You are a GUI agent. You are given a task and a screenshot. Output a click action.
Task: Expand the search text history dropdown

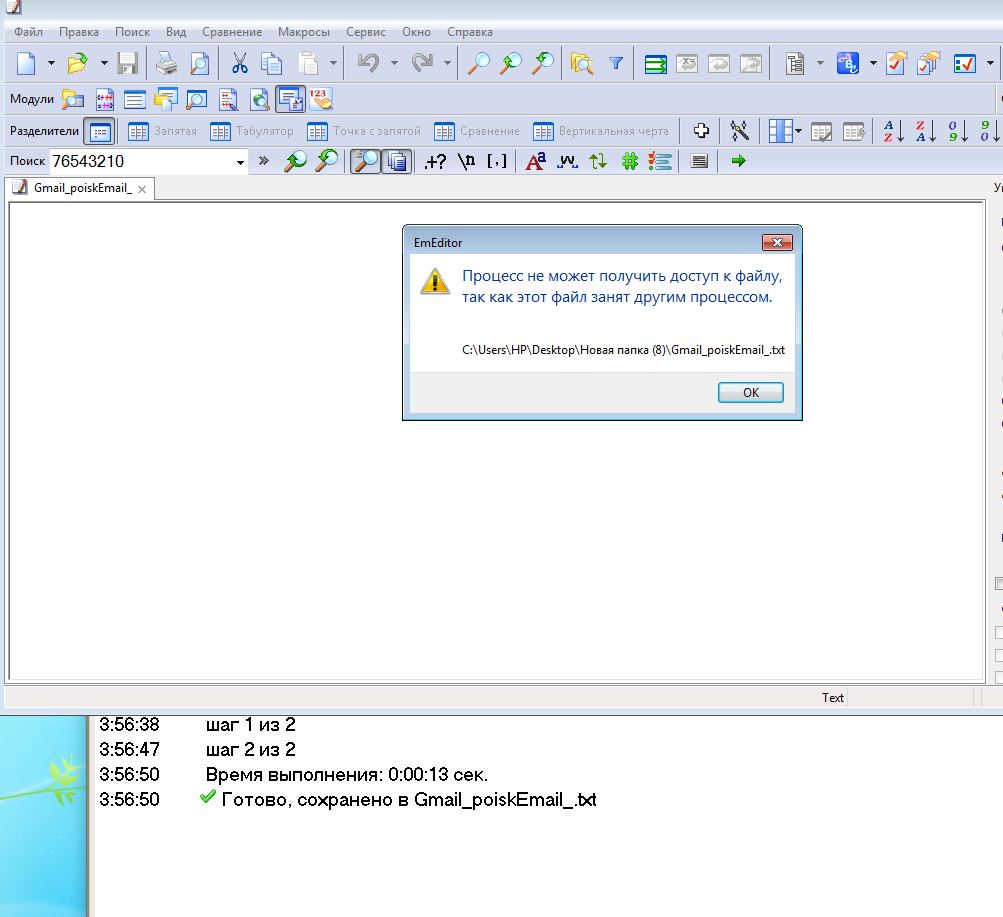click(x=240, y=162)
